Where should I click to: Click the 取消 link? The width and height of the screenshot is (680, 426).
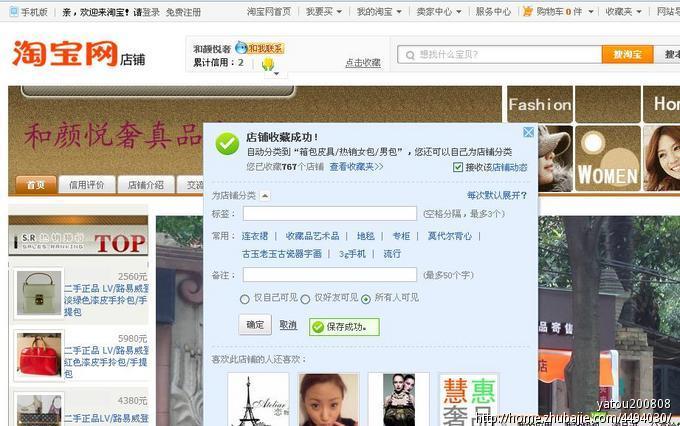(288, 325)
